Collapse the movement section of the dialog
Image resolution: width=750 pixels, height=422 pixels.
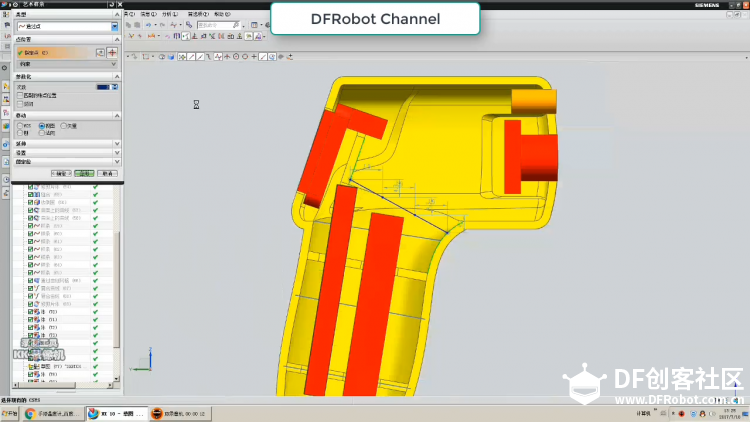[117, 115]
